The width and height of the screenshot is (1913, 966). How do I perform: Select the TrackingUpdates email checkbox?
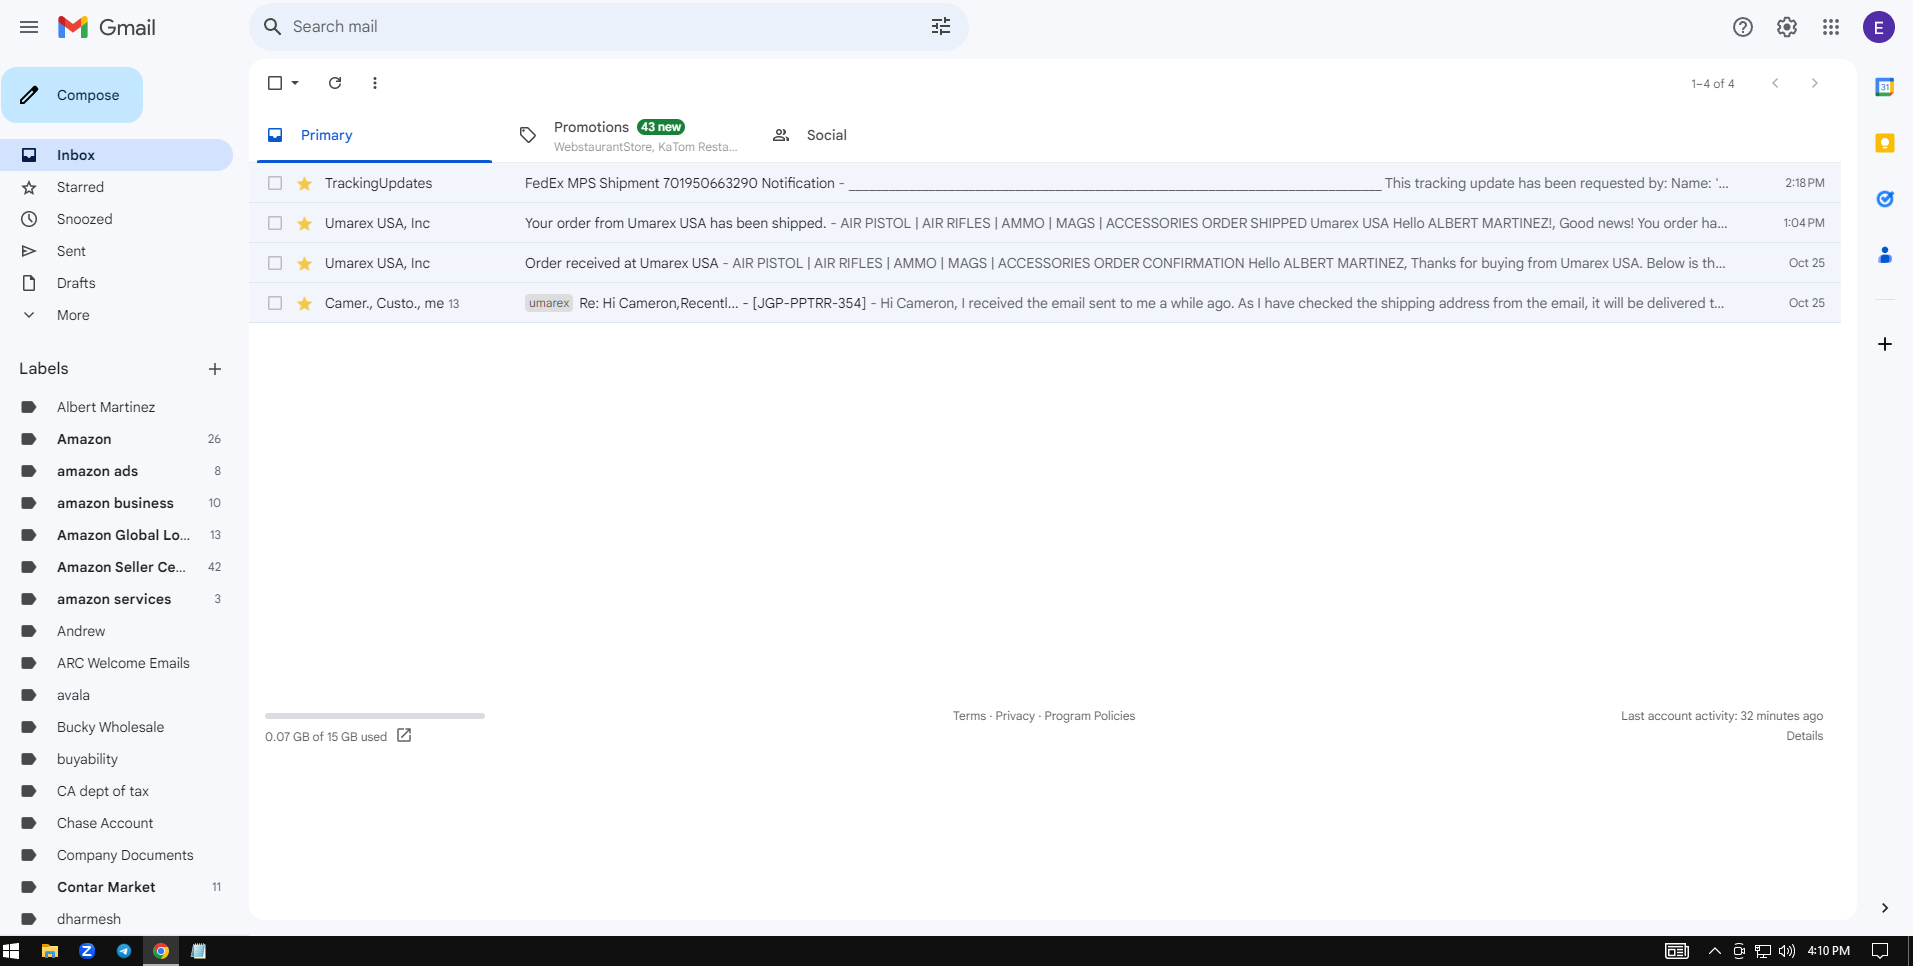click(x=275, y=183)
